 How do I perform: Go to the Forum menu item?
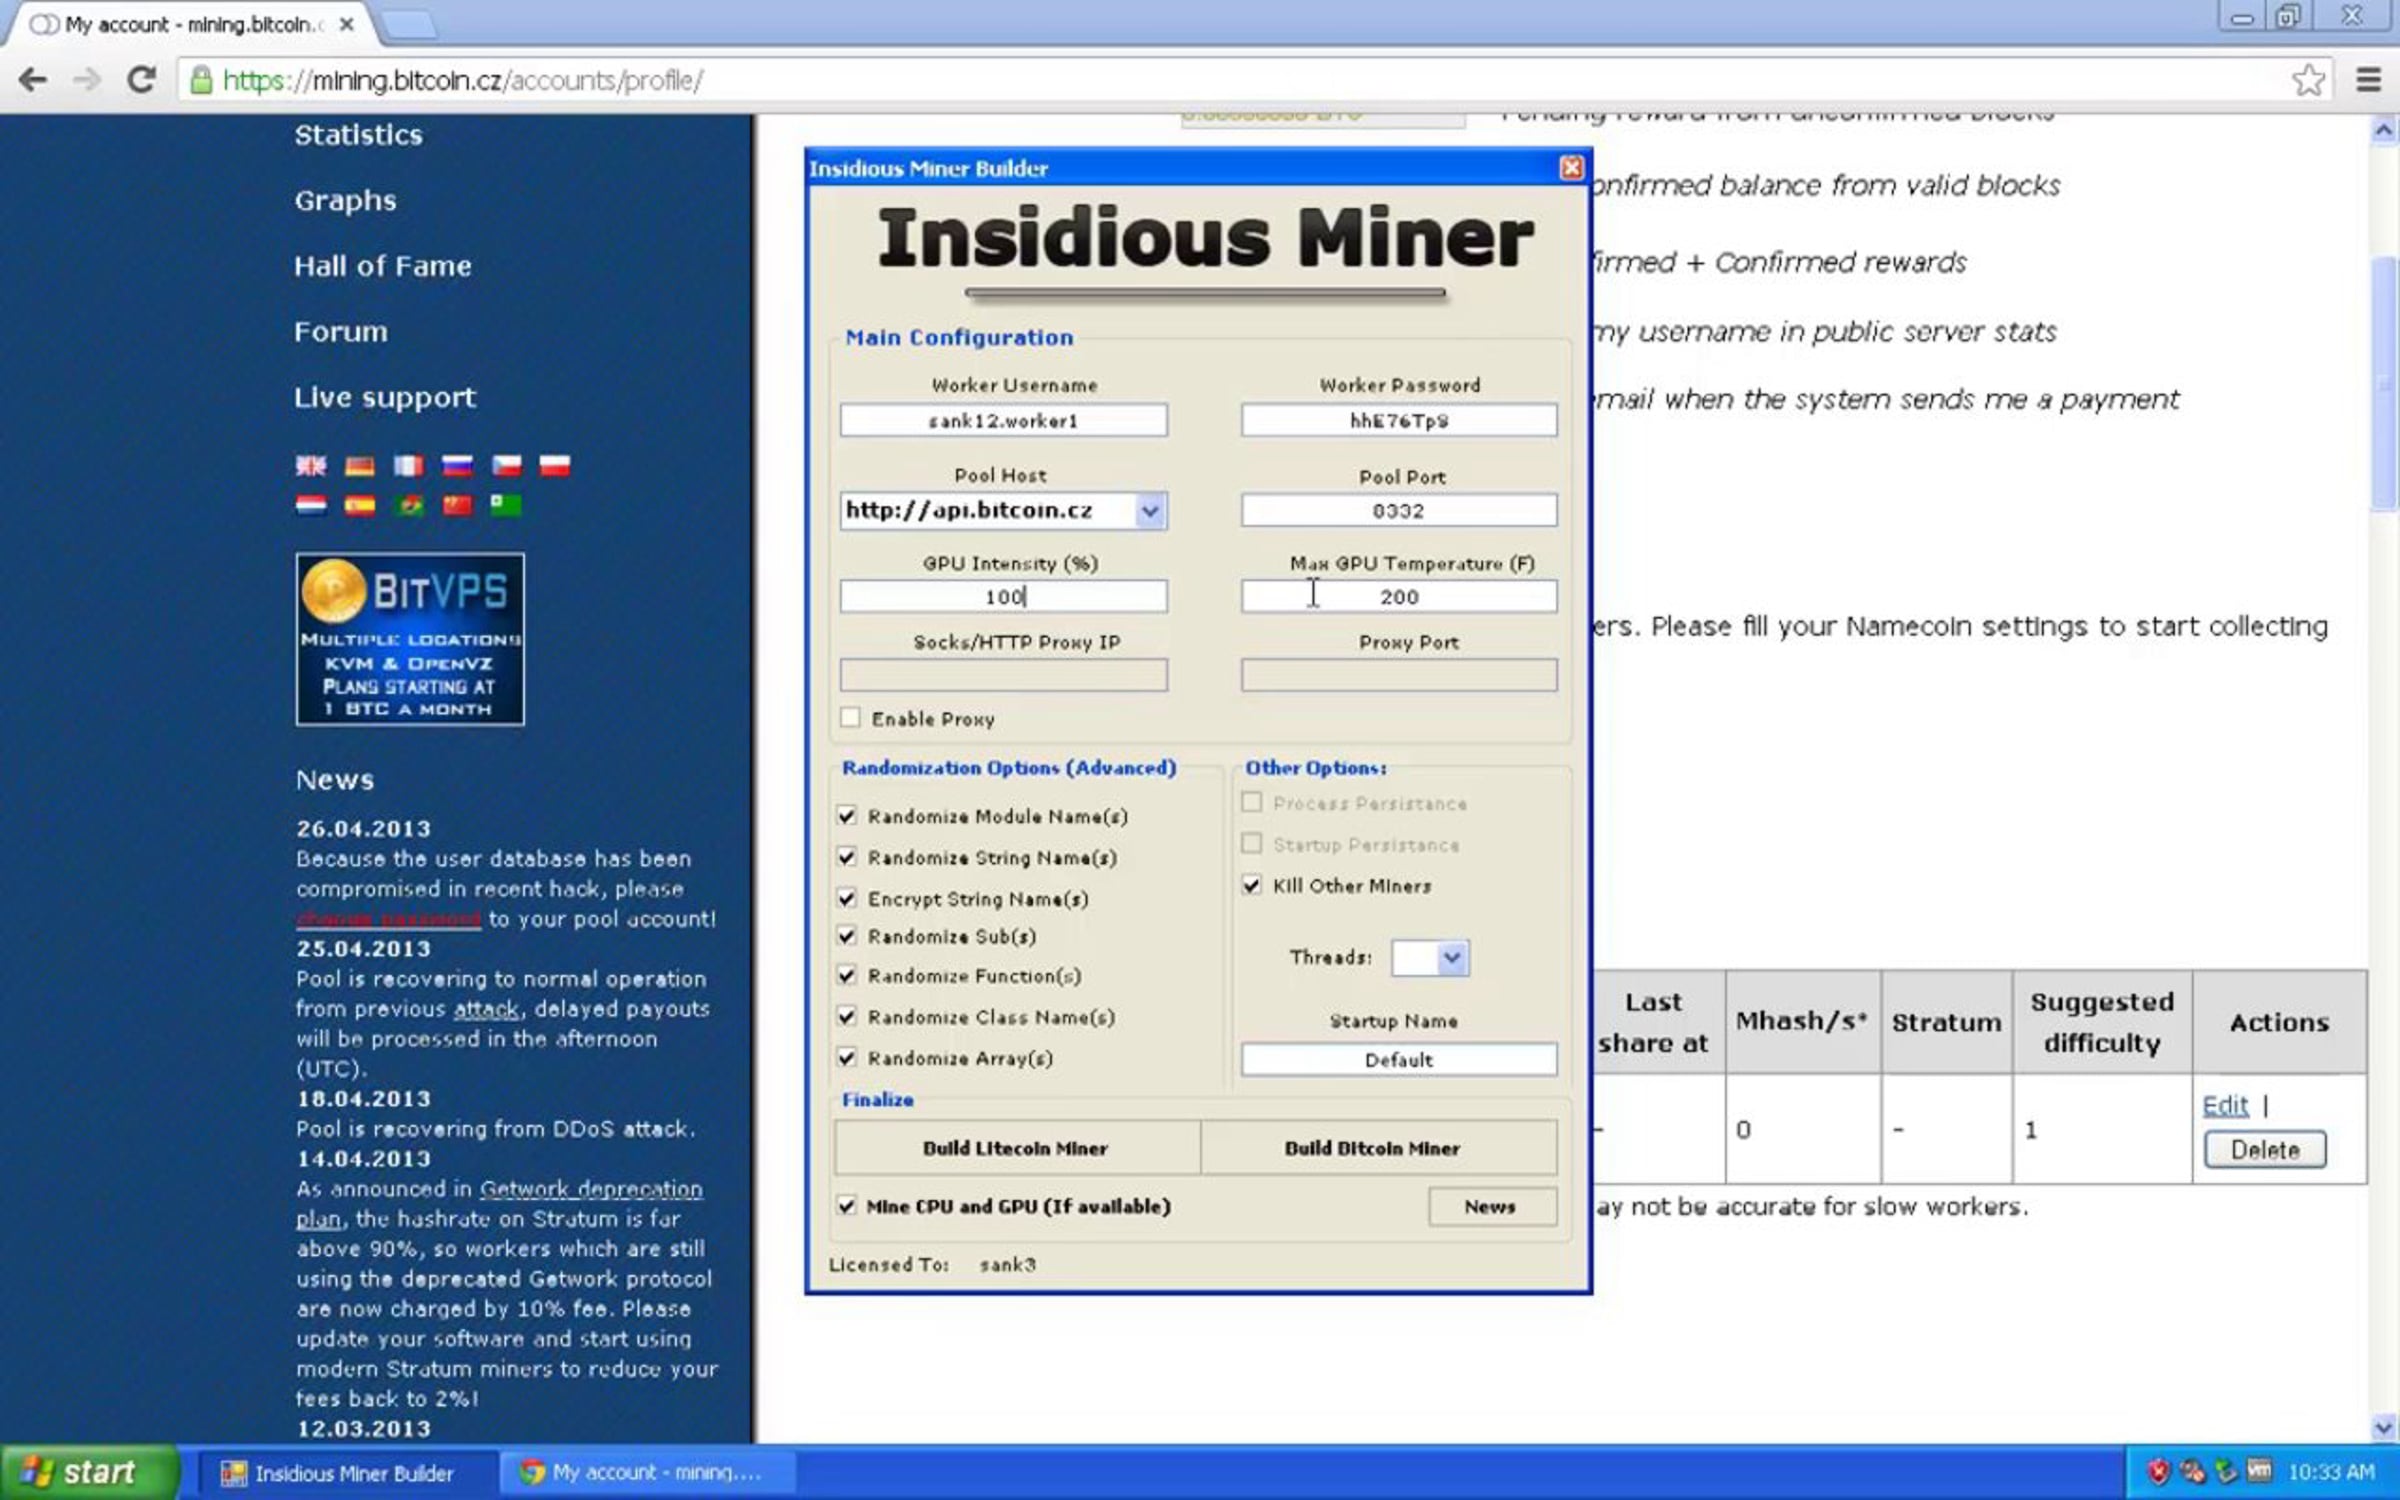pos(340,332)
